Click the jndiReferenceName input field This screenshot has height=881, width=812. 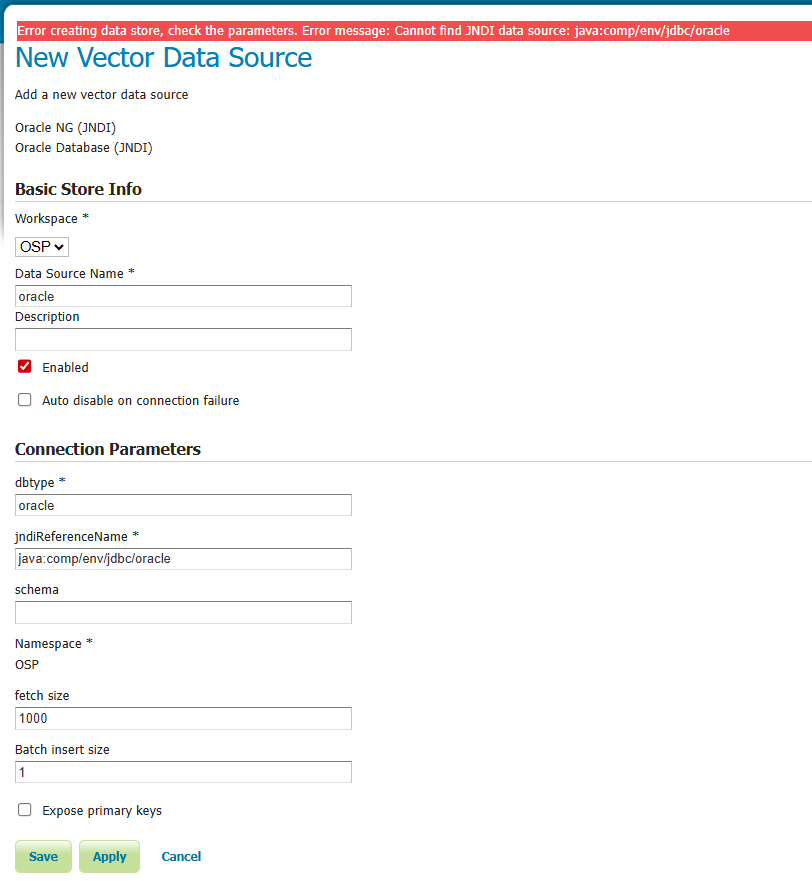point(183,558)
